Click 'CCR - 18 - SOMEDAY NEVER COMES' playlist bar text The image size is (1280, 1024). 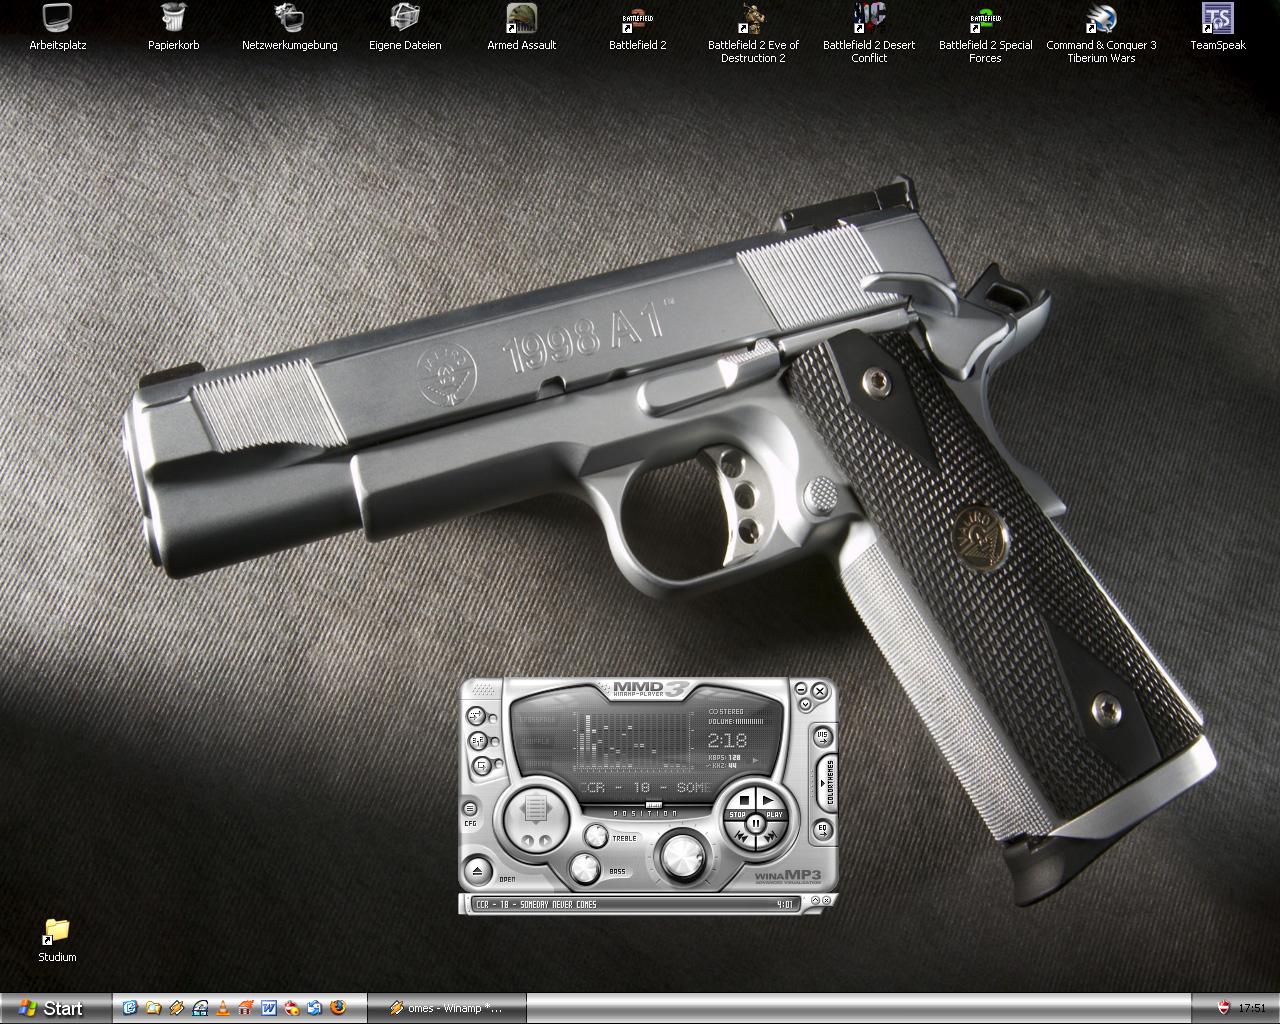(x=536, y=904)
